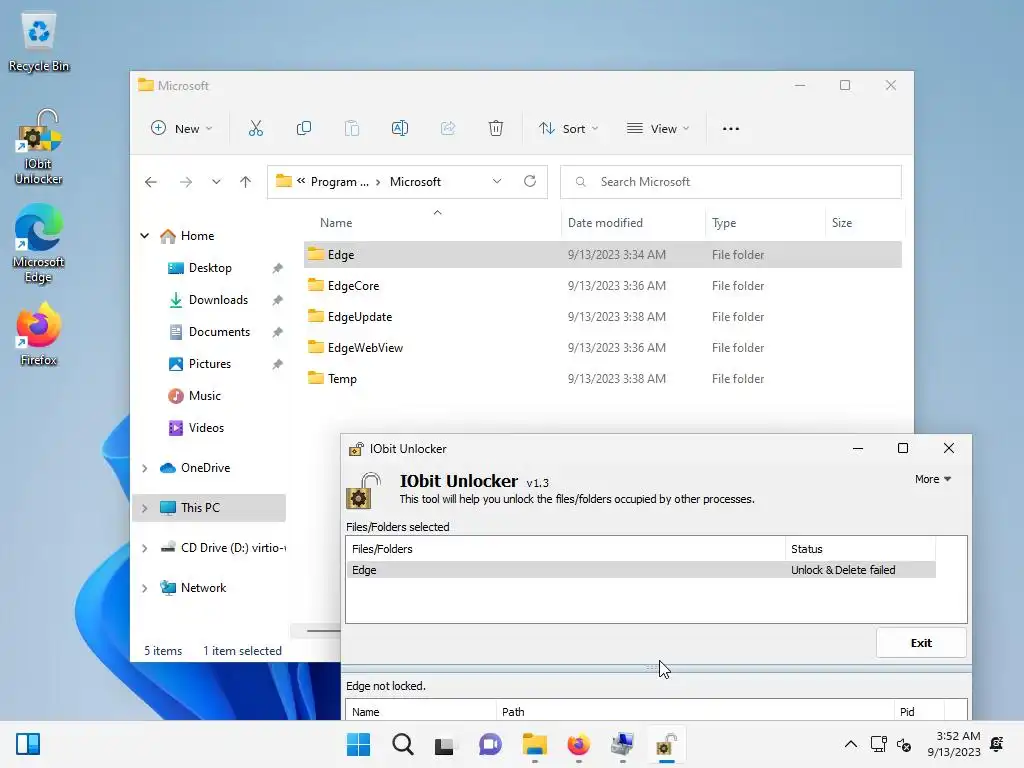Open Task View from the taskbar
The image size is (1024, 768).
click(x=444, y=744)
